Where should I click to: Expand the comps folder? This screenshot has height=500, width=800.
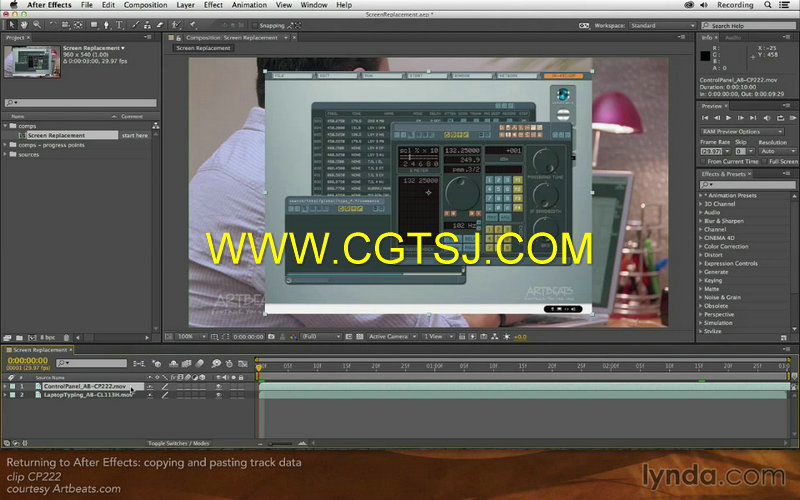6,126
